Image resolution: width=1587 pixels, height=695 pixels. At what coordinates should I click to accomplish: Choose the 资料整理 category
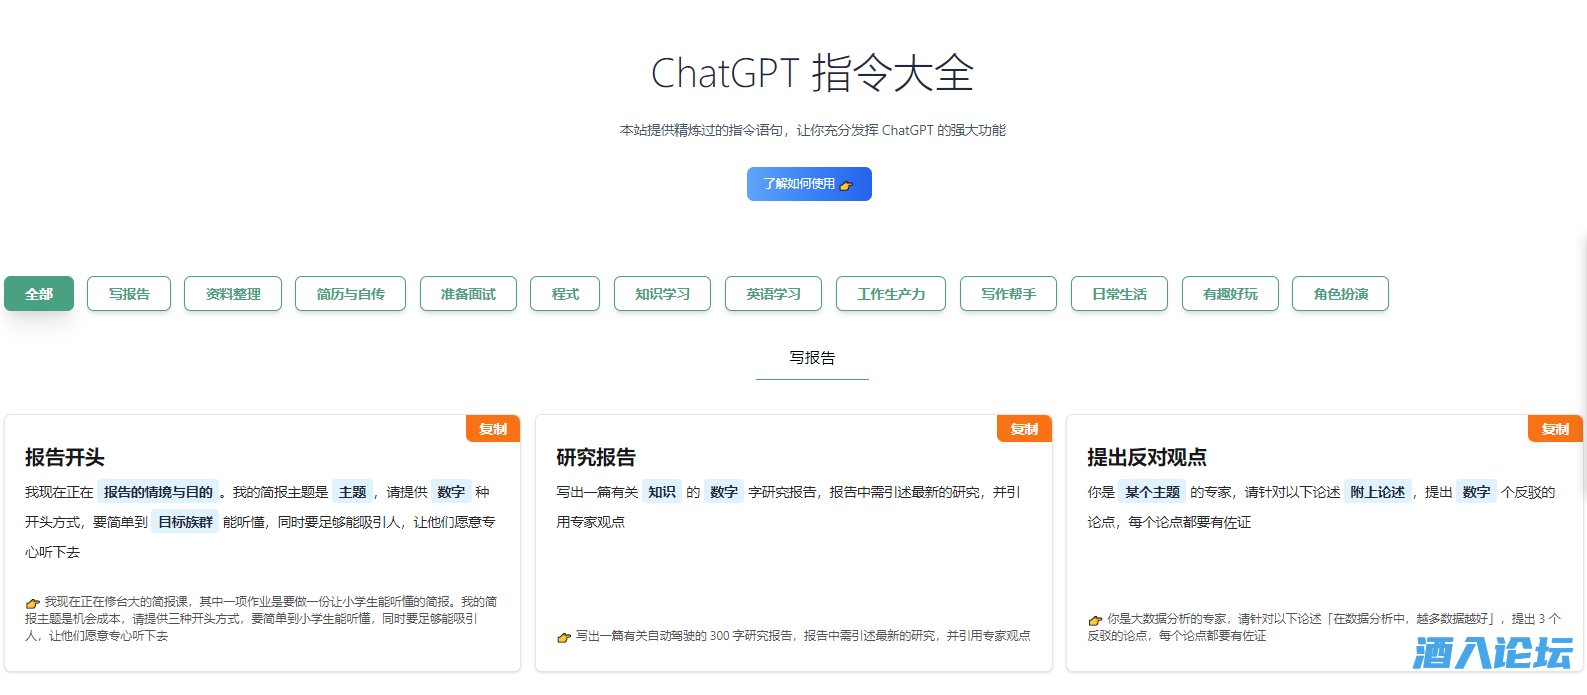pos(233,294)
